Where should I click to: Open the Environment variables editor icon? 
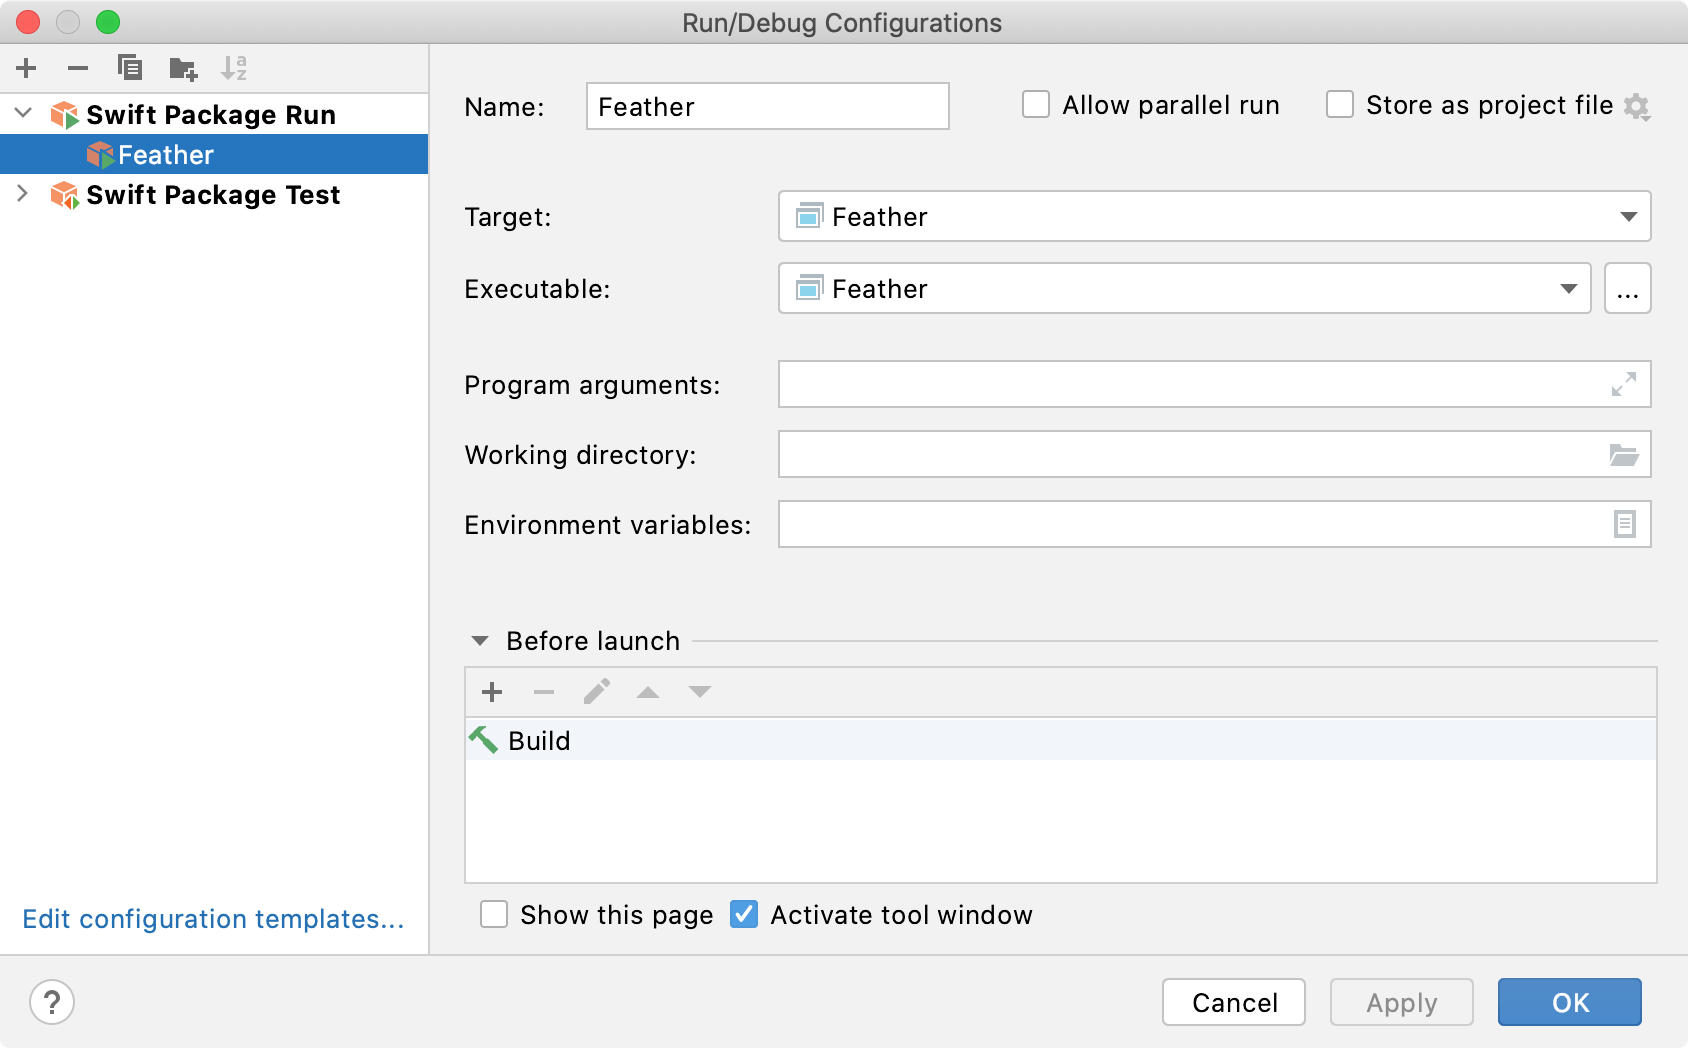[1624, 524]
